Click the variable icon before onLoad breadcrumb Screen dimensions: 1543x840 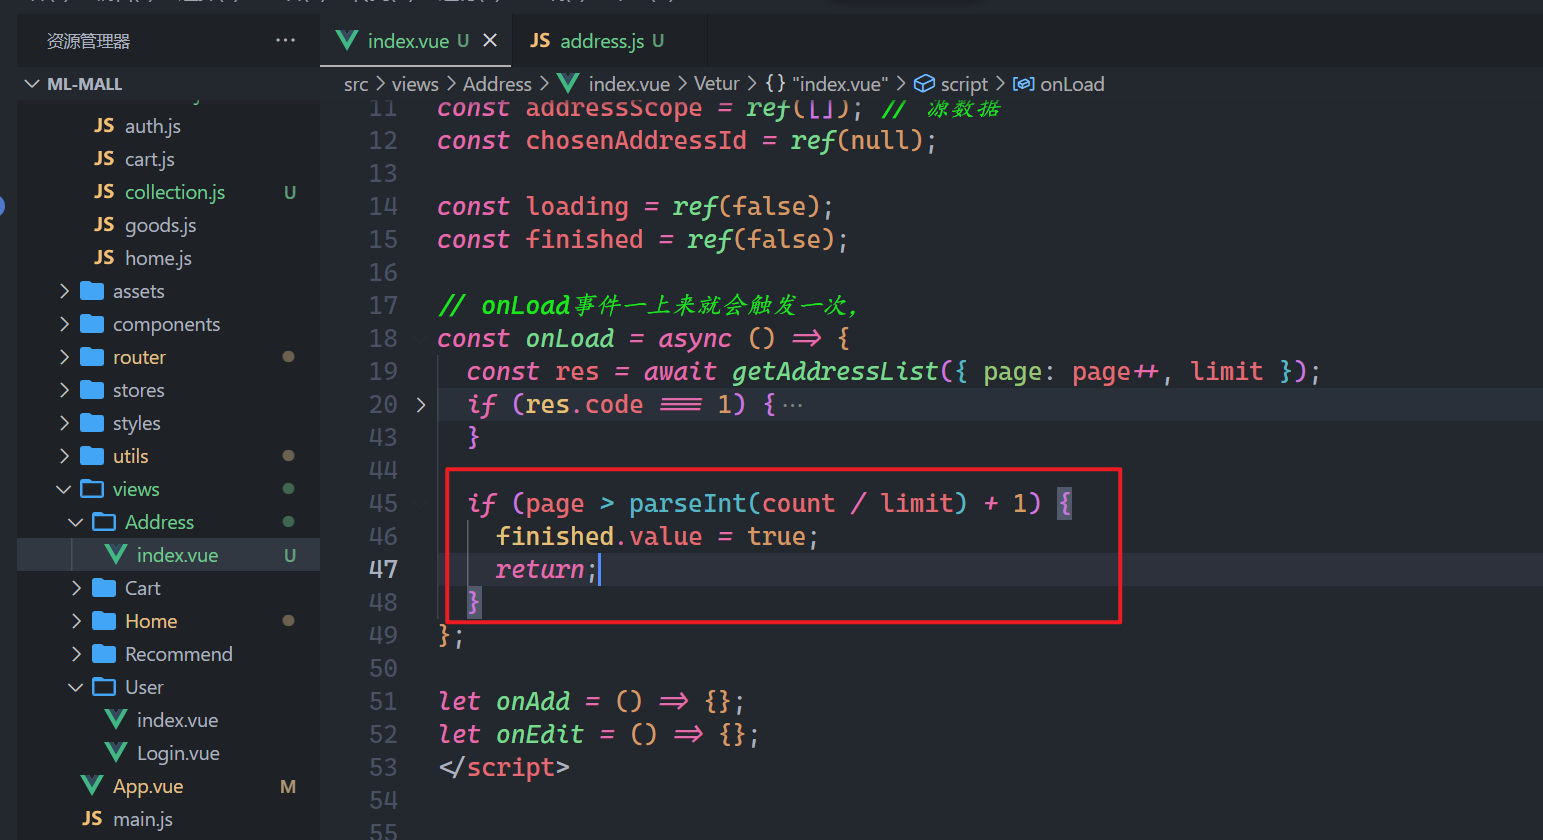1024,84
